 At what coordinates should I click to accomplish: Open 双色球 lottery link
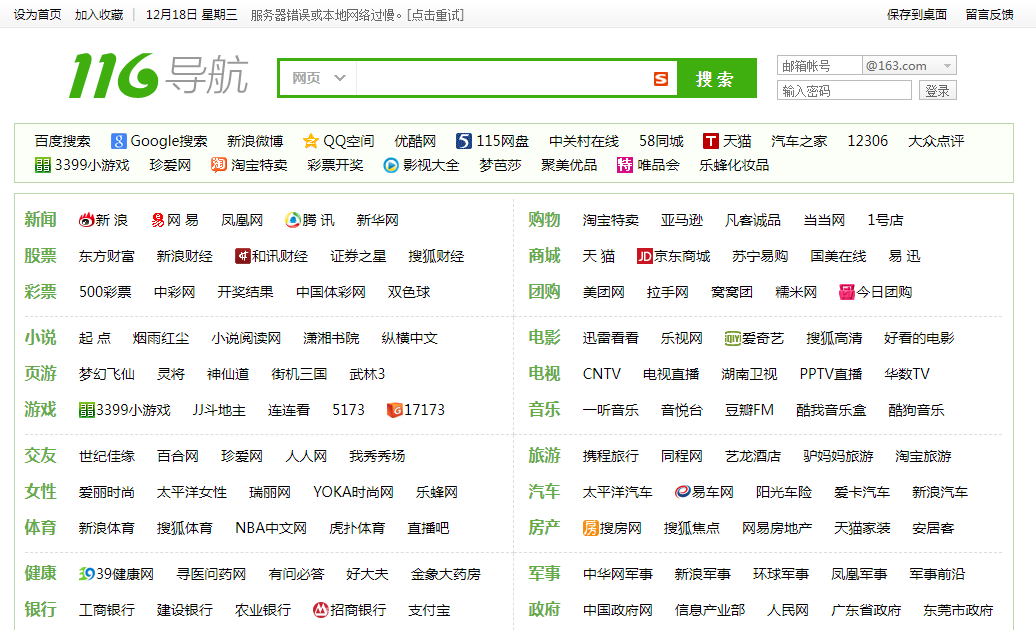[x=409, y=292]
